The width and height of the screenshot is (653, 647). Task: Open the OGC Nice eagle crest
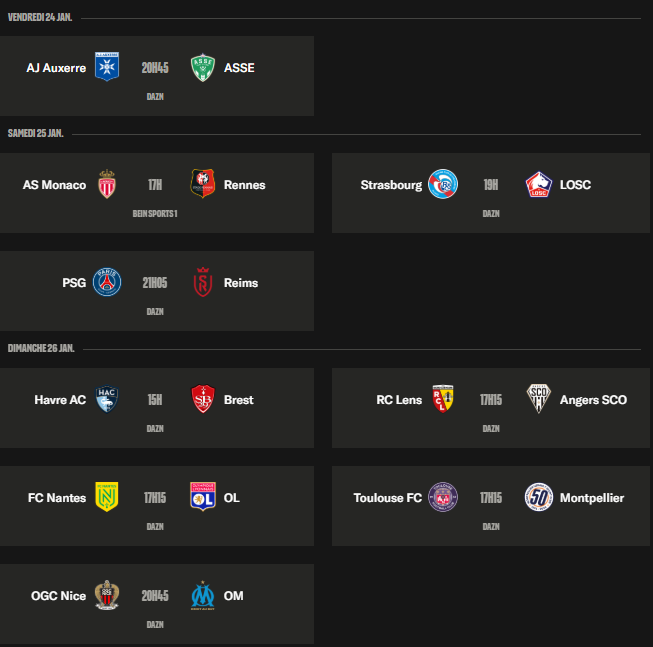pyautogui.click(x=107, y=595)
